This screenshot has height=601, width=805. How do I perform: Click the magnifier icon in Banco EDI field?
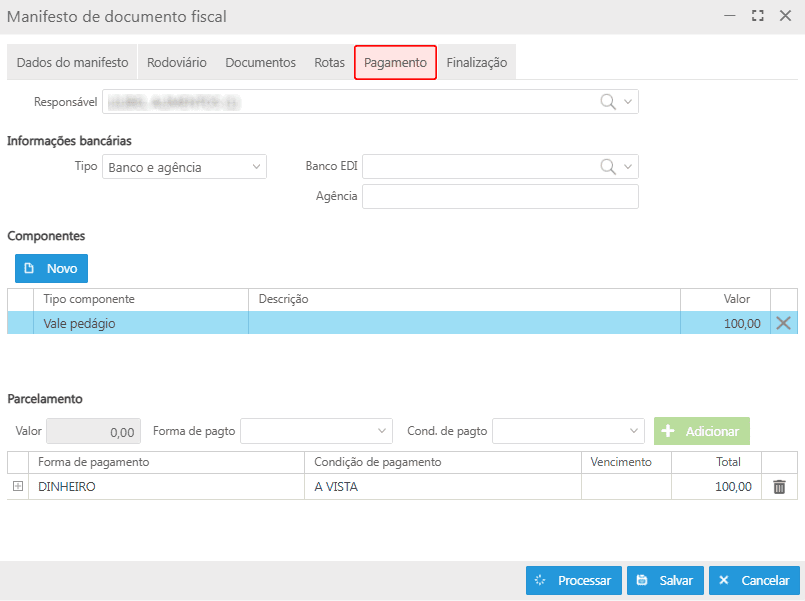click(x=607, y=167)
